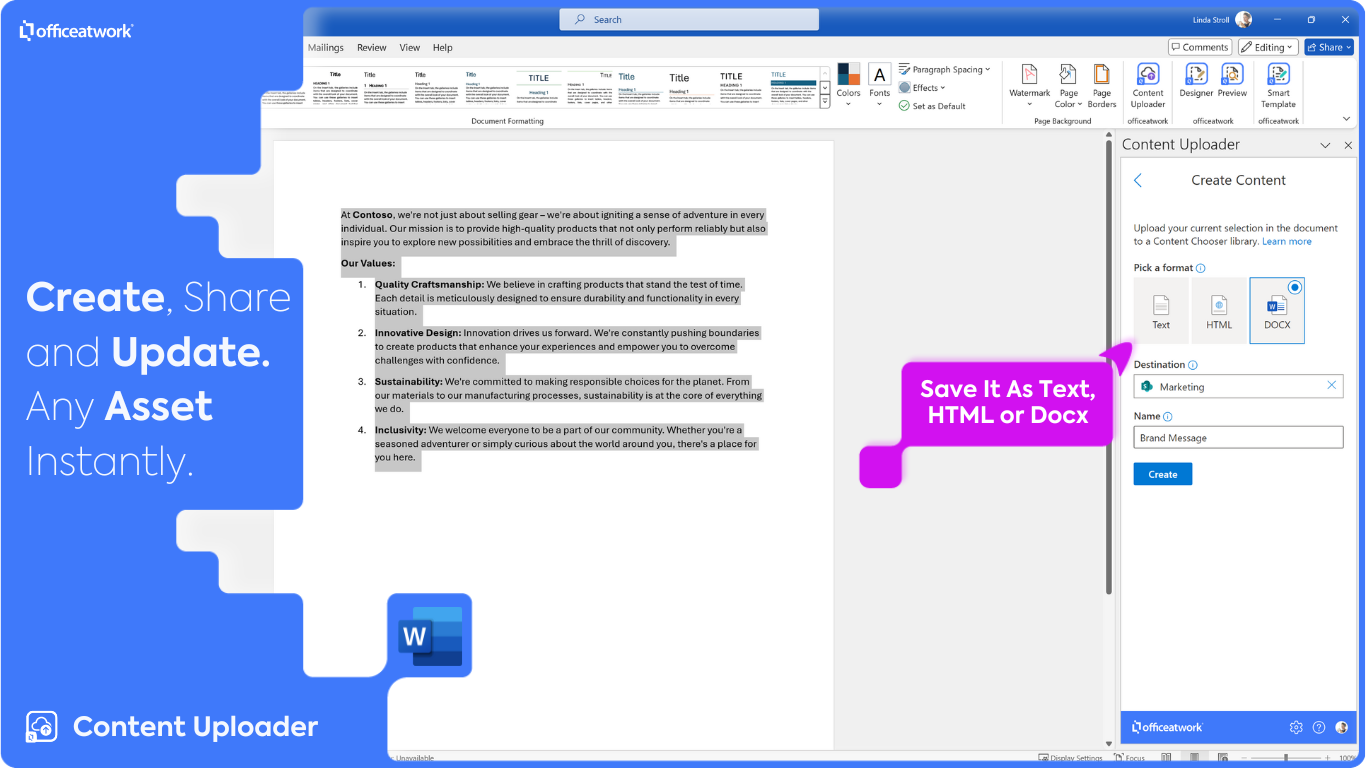The height and width of the screenshot is (768, 1366).
Task: Open the Watermark menu in Page Background
Action: click(x=1029, y=85)
